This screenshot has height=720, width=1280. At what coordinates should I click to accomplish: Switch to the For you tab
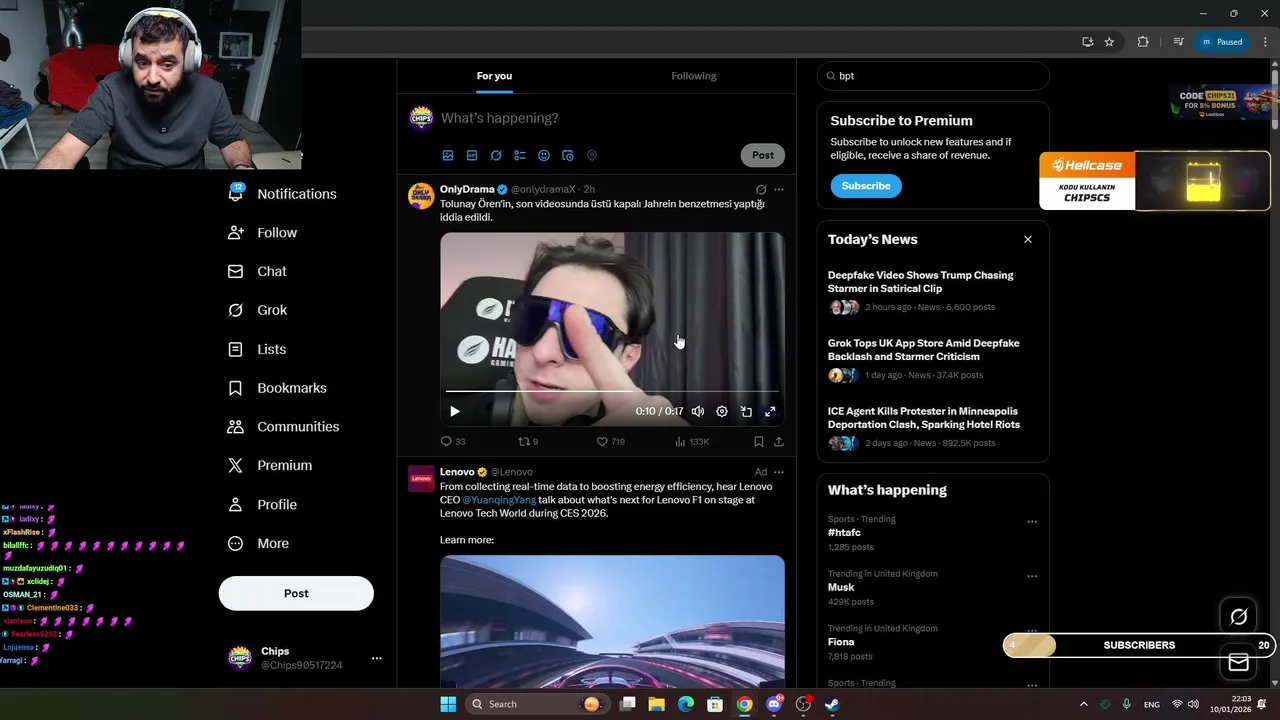[x=494, y=76]
